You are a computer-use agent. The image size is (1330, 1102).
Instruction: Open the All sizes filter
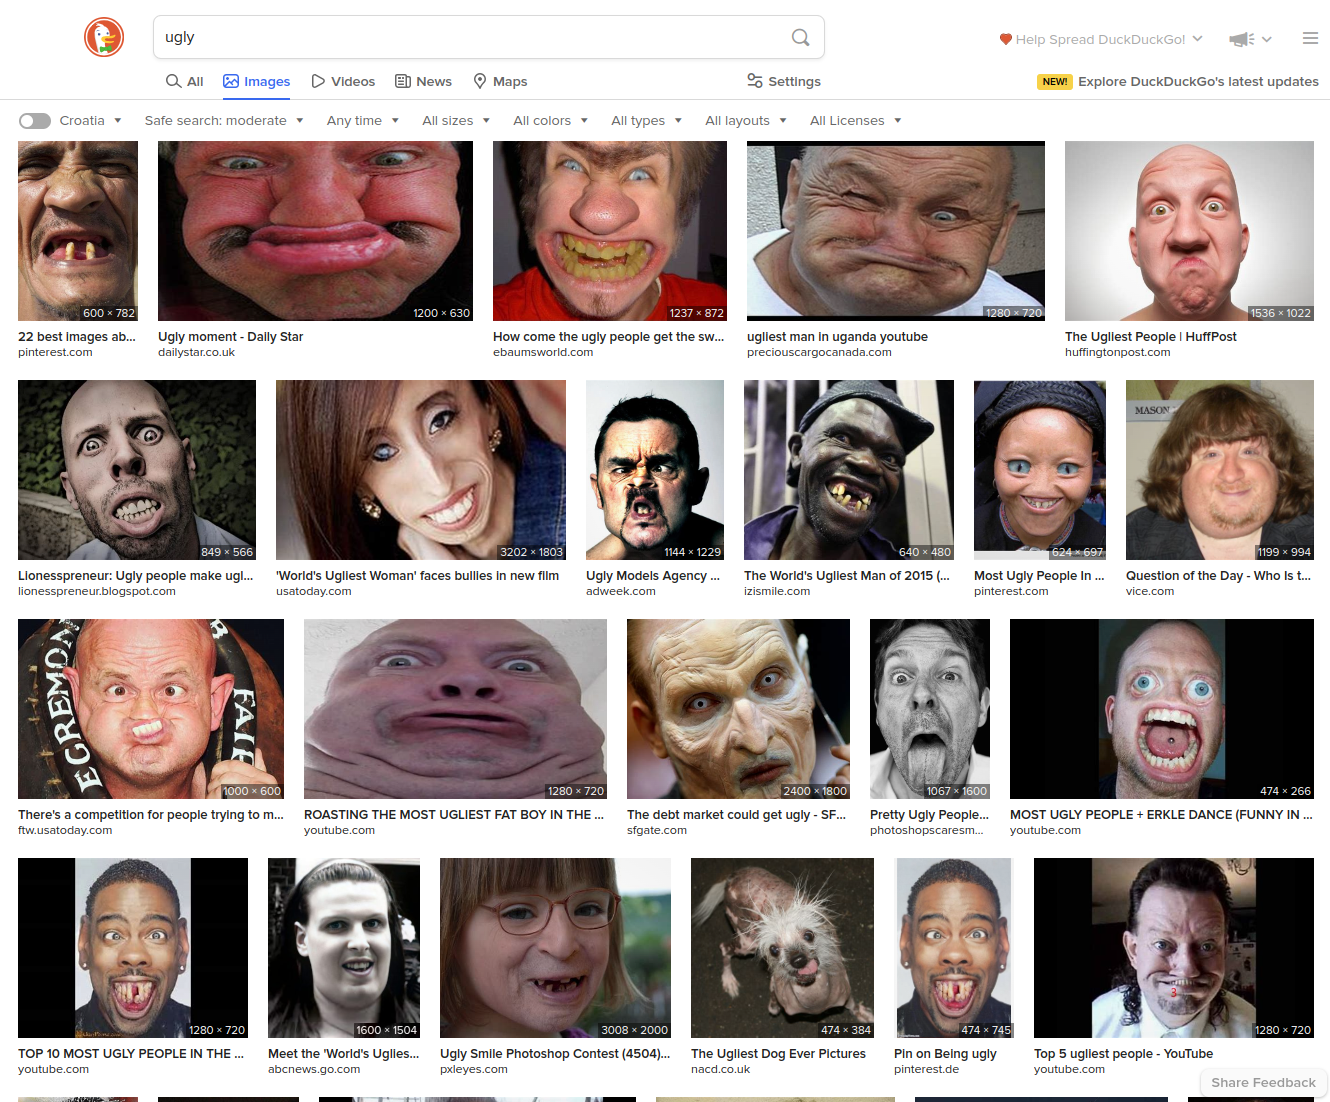456,121
